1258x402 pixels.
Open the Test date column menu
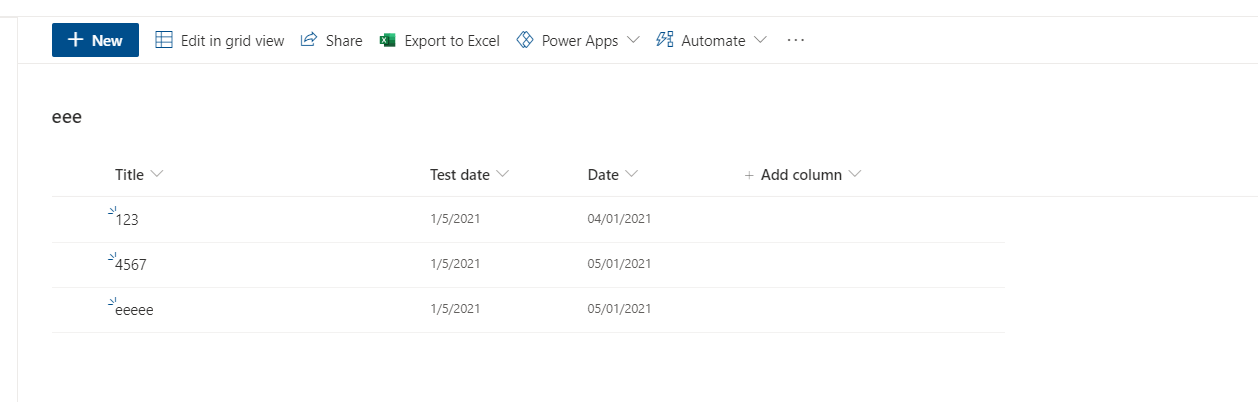pyautogui.click(x=502, y=174)
